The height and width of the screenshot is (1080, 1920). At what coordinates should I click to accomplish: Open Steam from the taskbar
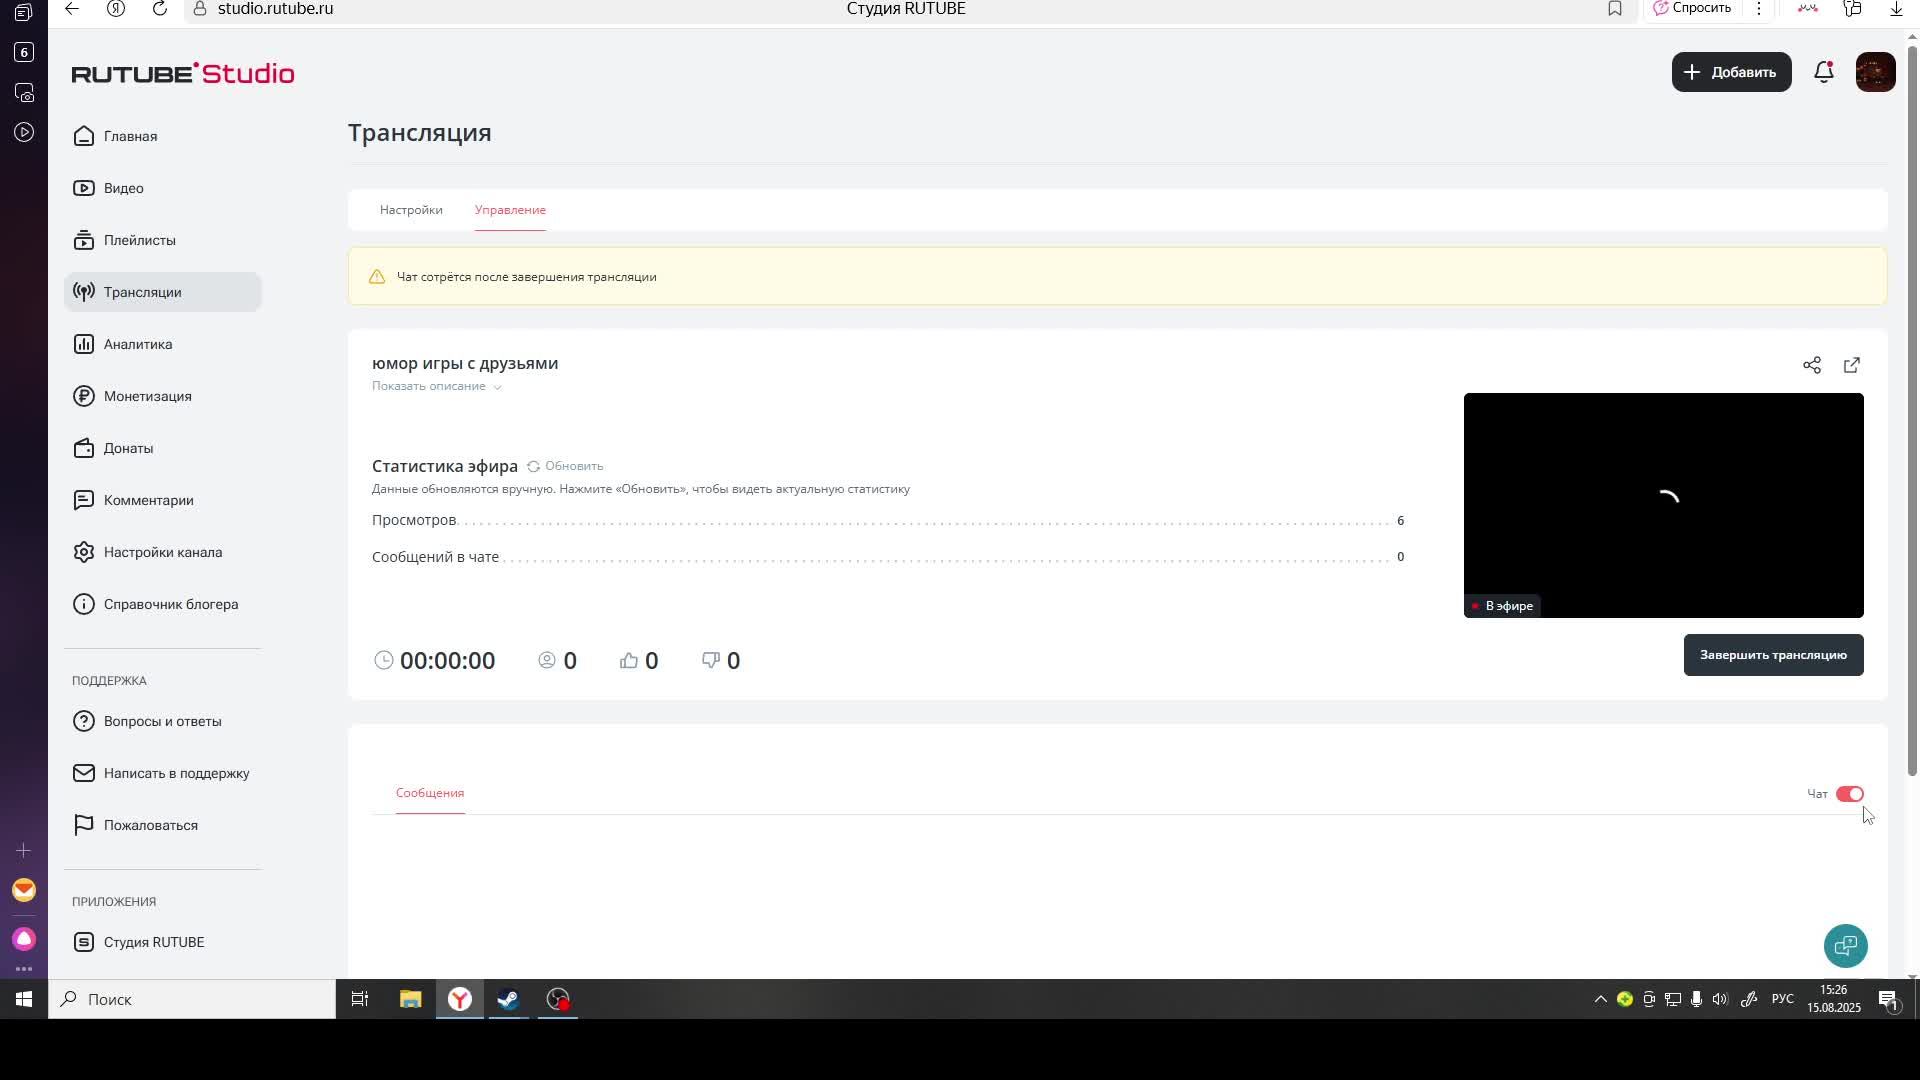508,999
